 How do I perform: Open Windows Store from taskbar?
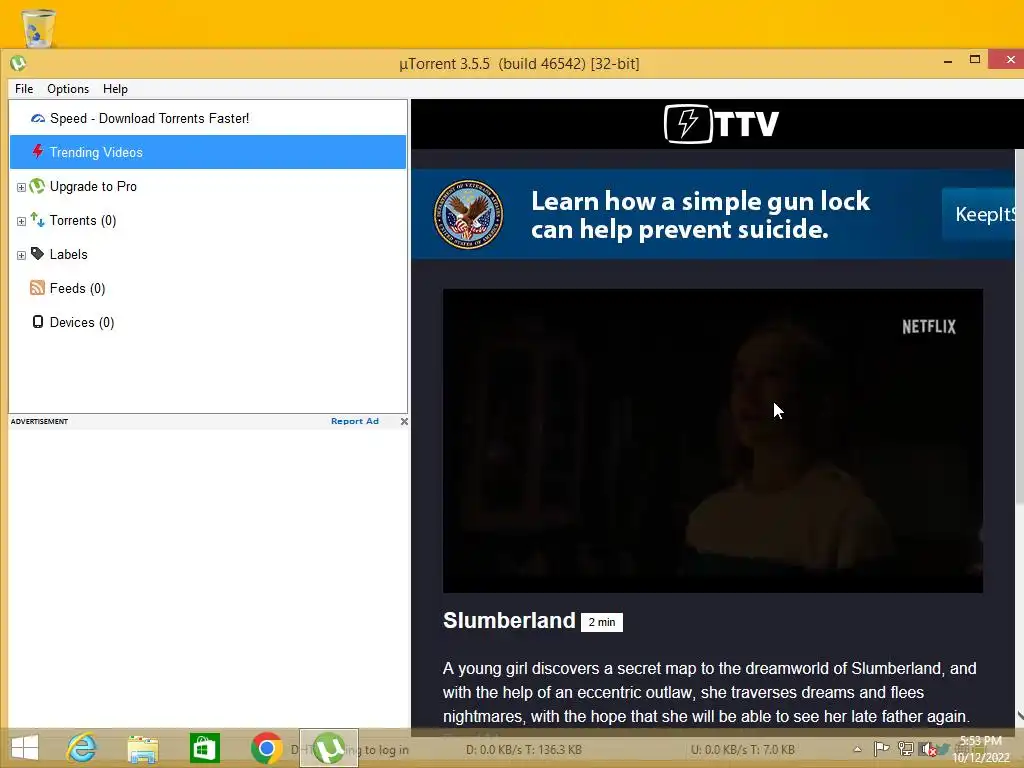click(x=204, y=748)
